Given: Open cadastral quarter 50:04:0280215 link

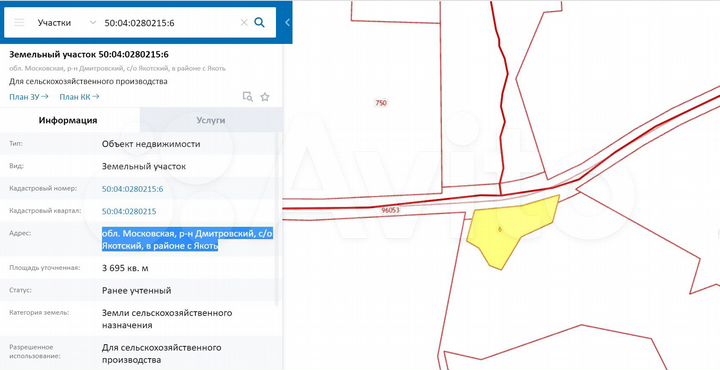Looking at the screenshot, I should pyautogui.click(x=129, y=211).
